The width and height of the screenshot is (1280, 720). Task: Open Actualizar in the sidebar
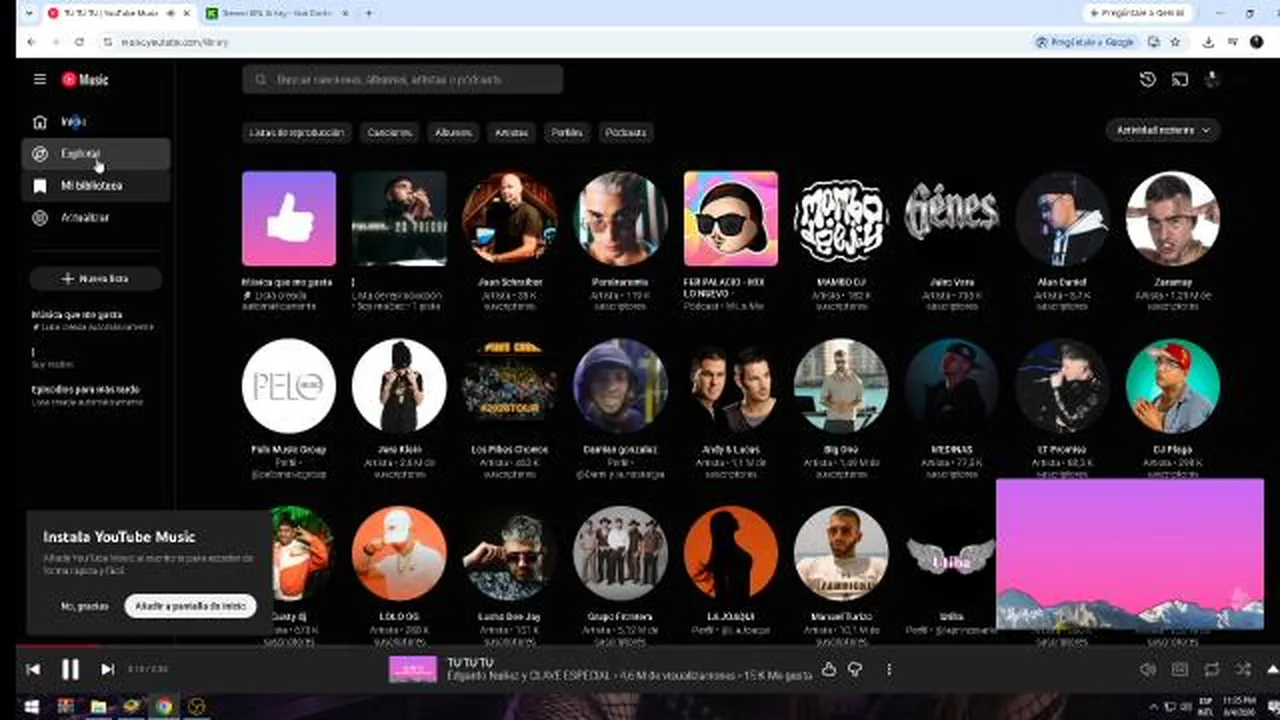(96, 218)
